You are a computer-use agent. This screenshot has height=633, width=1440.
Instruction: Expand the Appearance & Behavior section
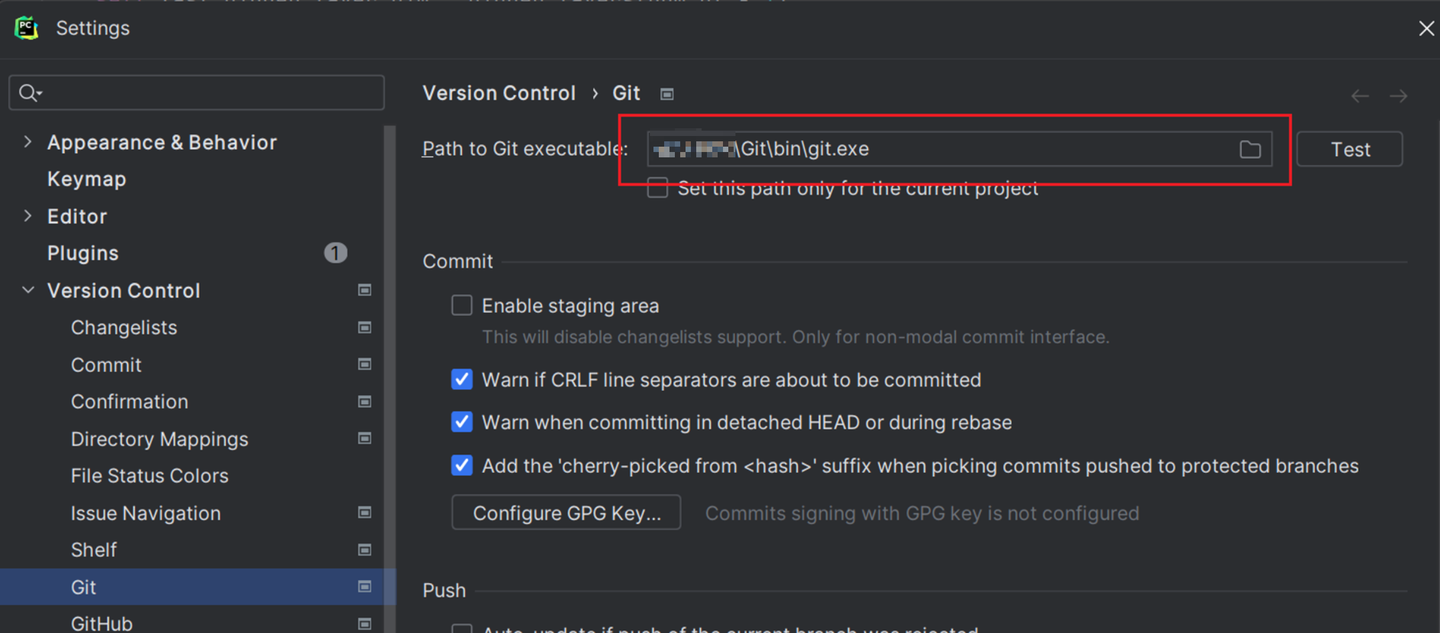tap(28, 142)
